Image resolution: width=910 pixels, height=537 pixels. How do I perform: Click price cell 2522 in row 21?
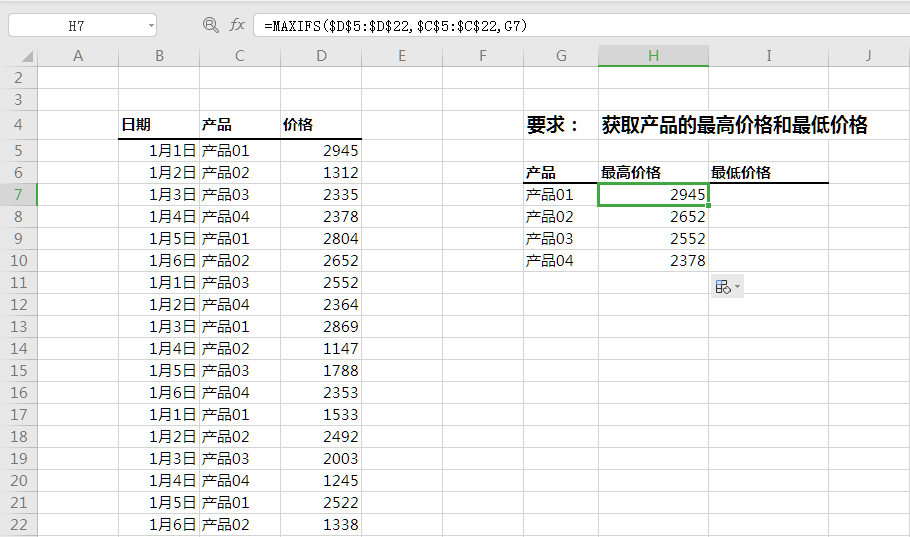[x=321, y=503]
